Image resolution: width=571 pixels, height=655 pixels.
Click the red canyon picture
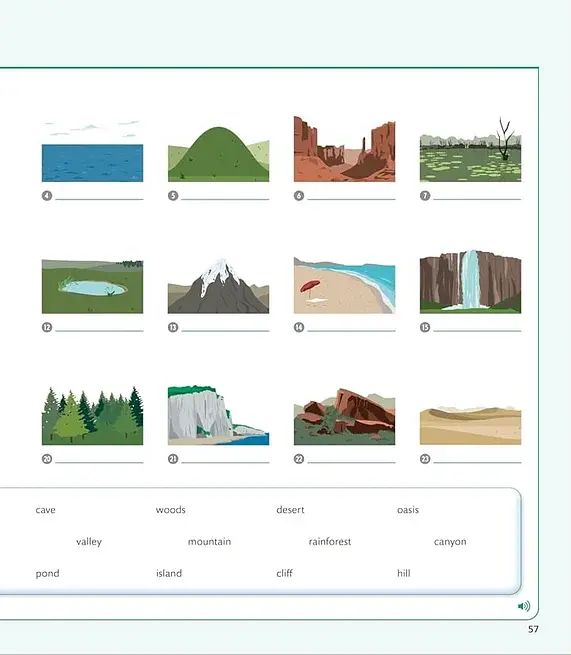[x=345, y=149]
